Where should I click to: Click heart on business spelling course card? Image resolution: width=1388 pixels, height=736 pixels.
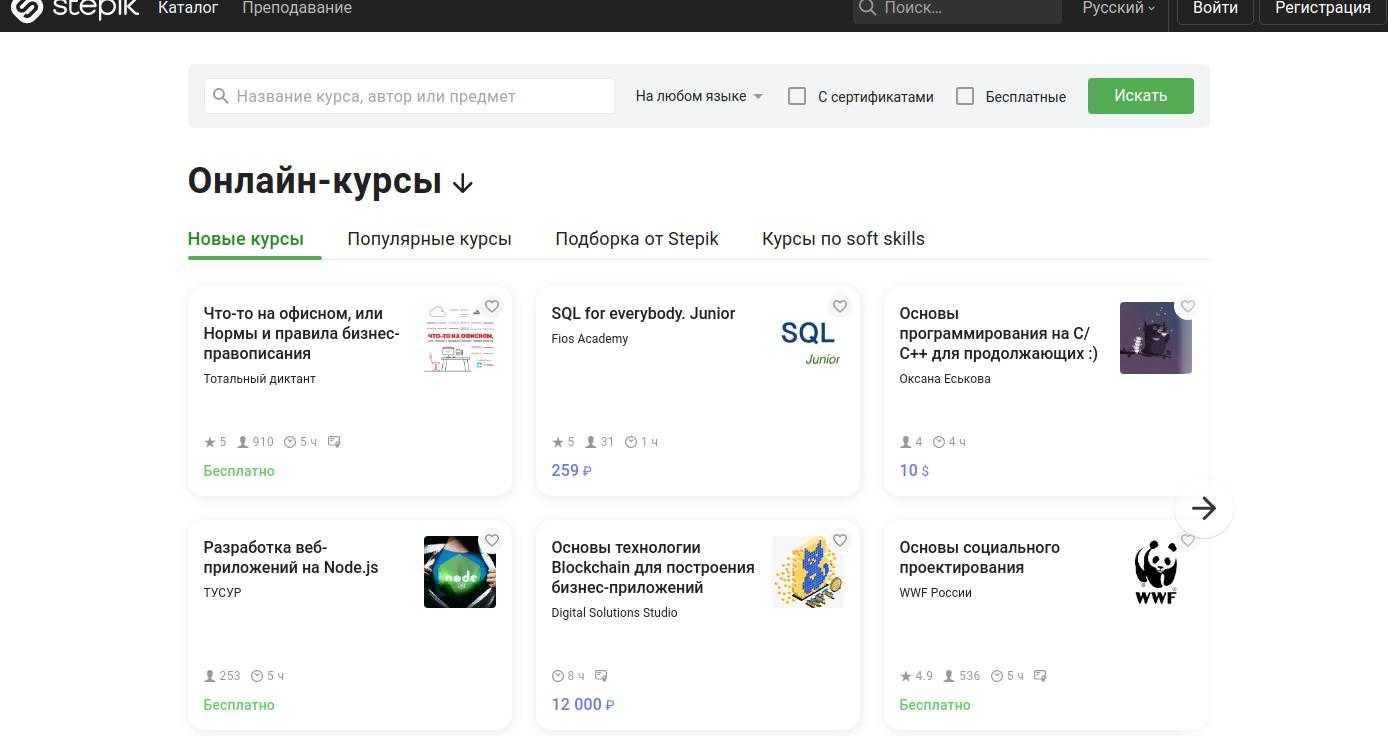[492, 307]
